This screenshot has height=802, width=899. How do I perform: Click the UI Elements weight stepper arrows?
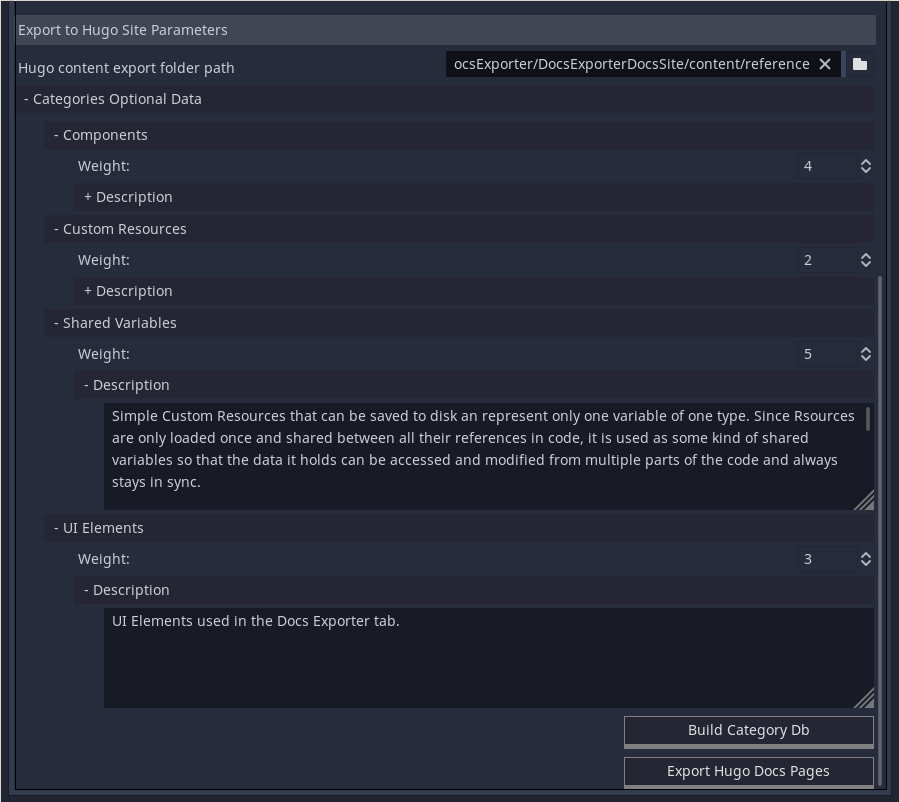coord(866,559)
